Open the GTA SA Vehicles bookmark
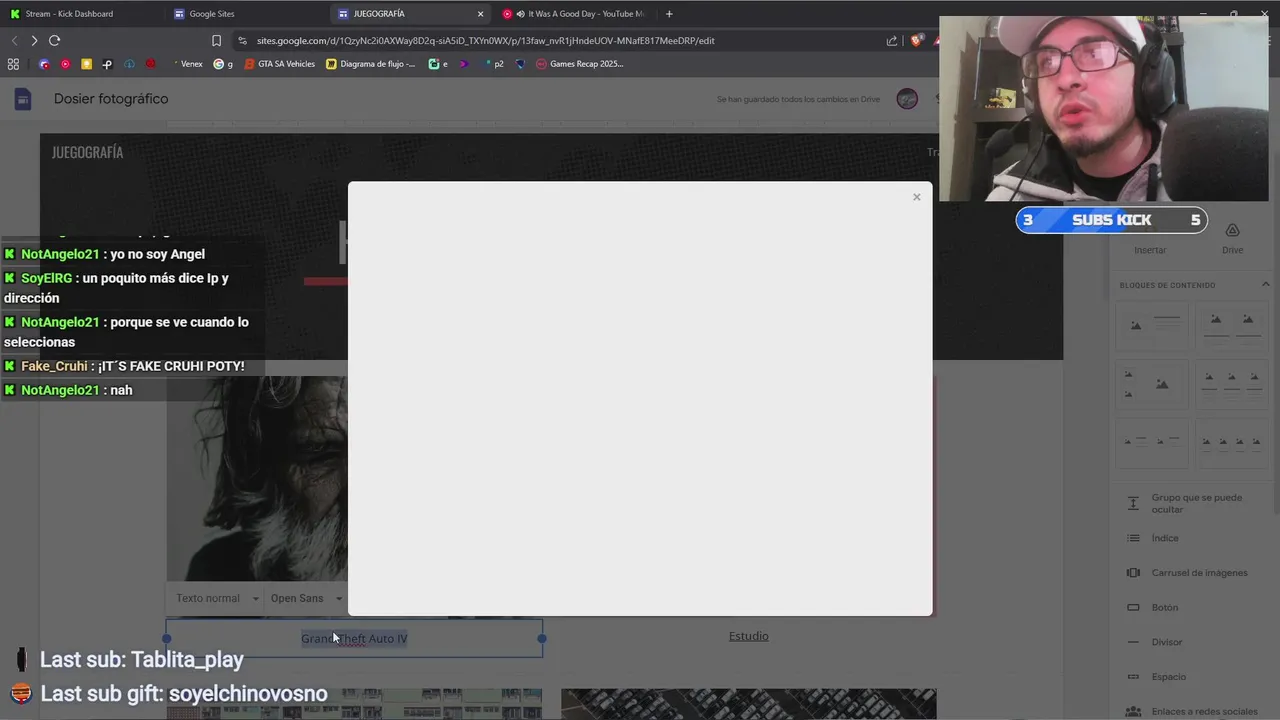 [x=279, y=64]
